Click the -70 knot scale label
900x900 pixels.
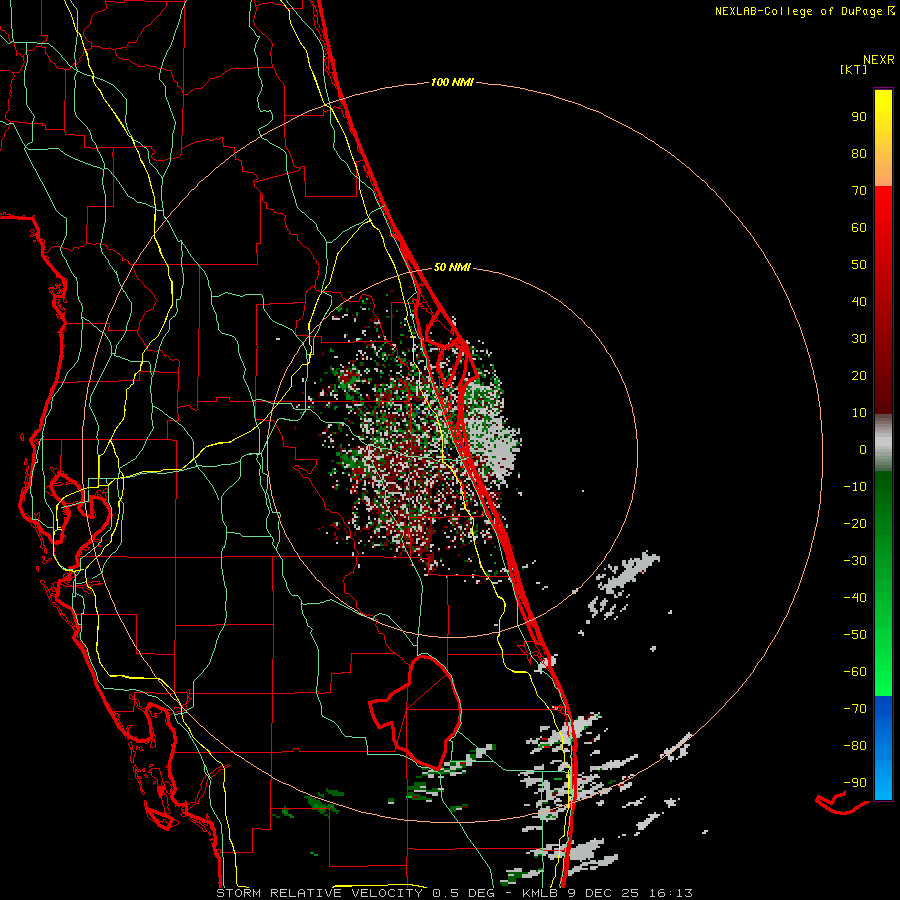(855, 709)
